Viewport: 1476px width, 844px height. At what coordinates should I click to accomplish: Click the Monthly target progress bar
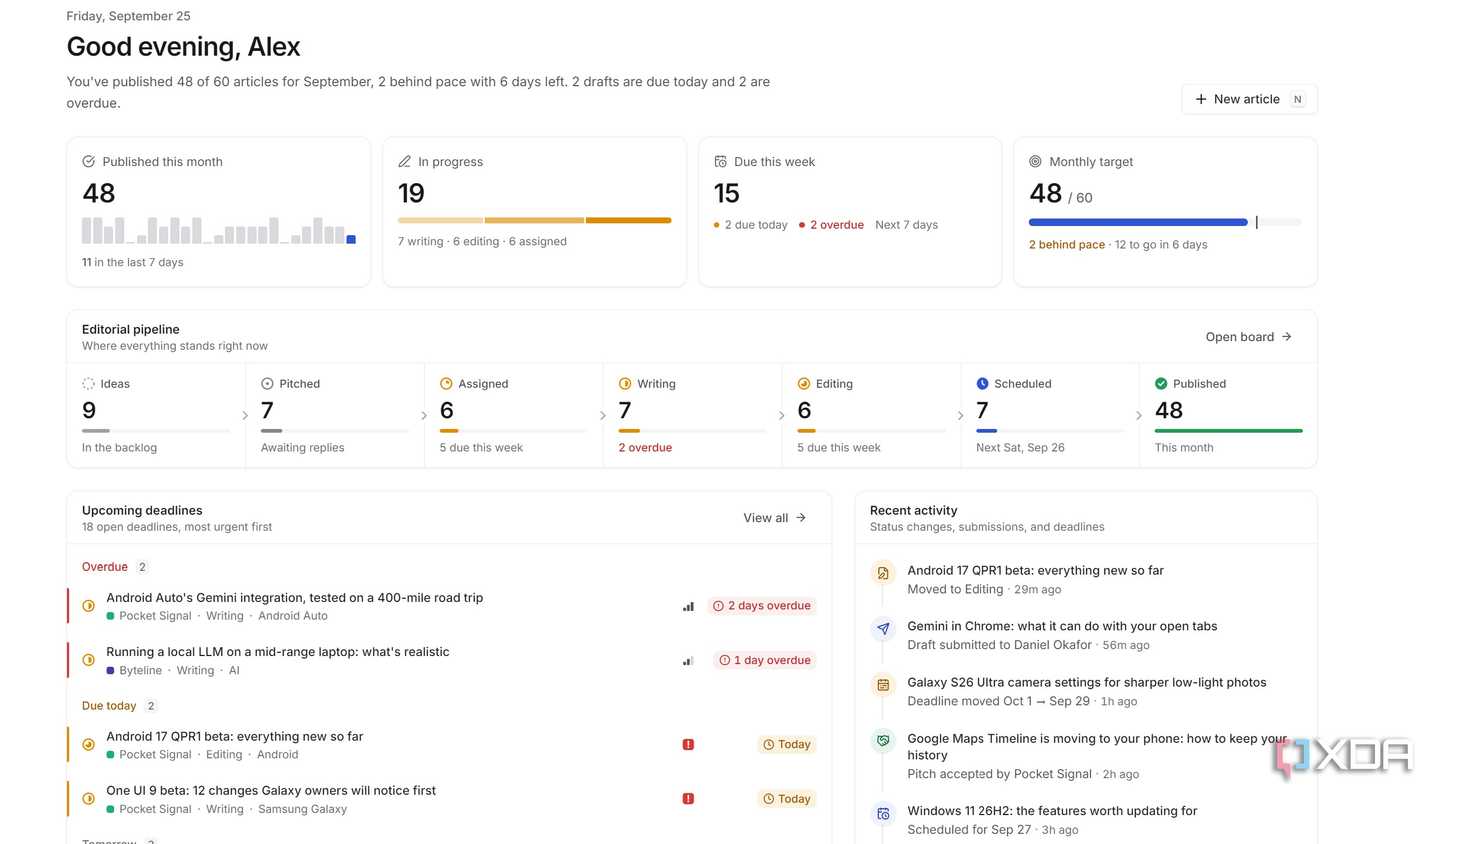(1165, 222)
